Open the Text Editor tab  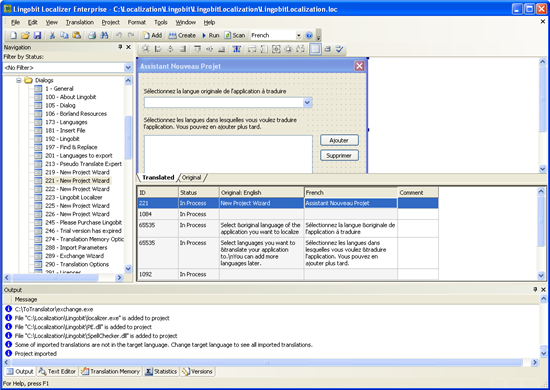coord(58,371)
